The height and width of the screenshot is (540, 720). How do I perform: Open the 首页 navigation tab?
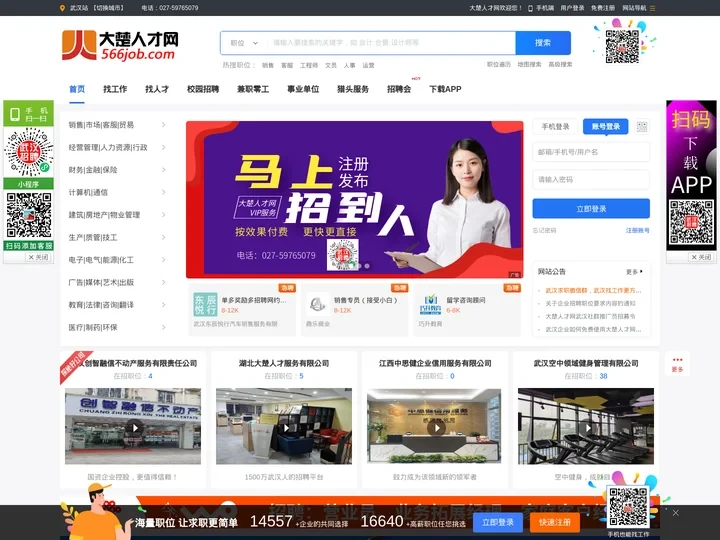pyautogui.click(x=77, y=89)
